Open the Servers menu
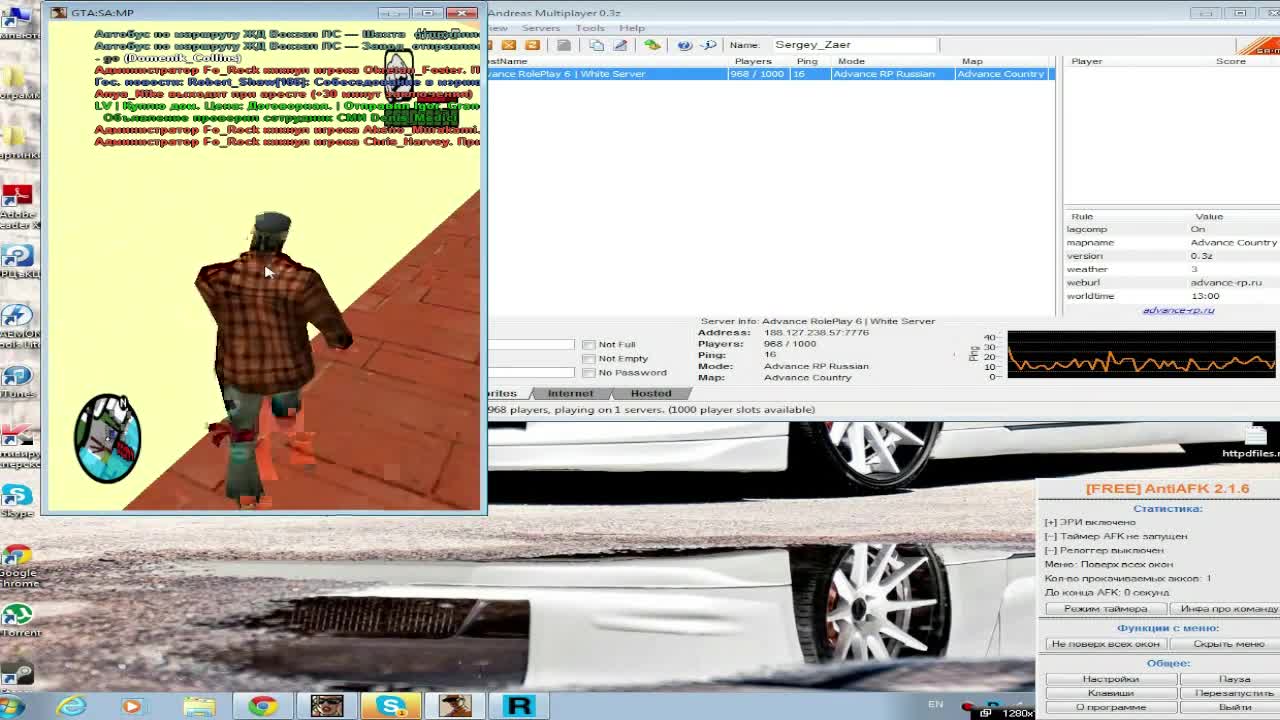The width and height of the screenshot is (1280, 720). coord(541,28)
